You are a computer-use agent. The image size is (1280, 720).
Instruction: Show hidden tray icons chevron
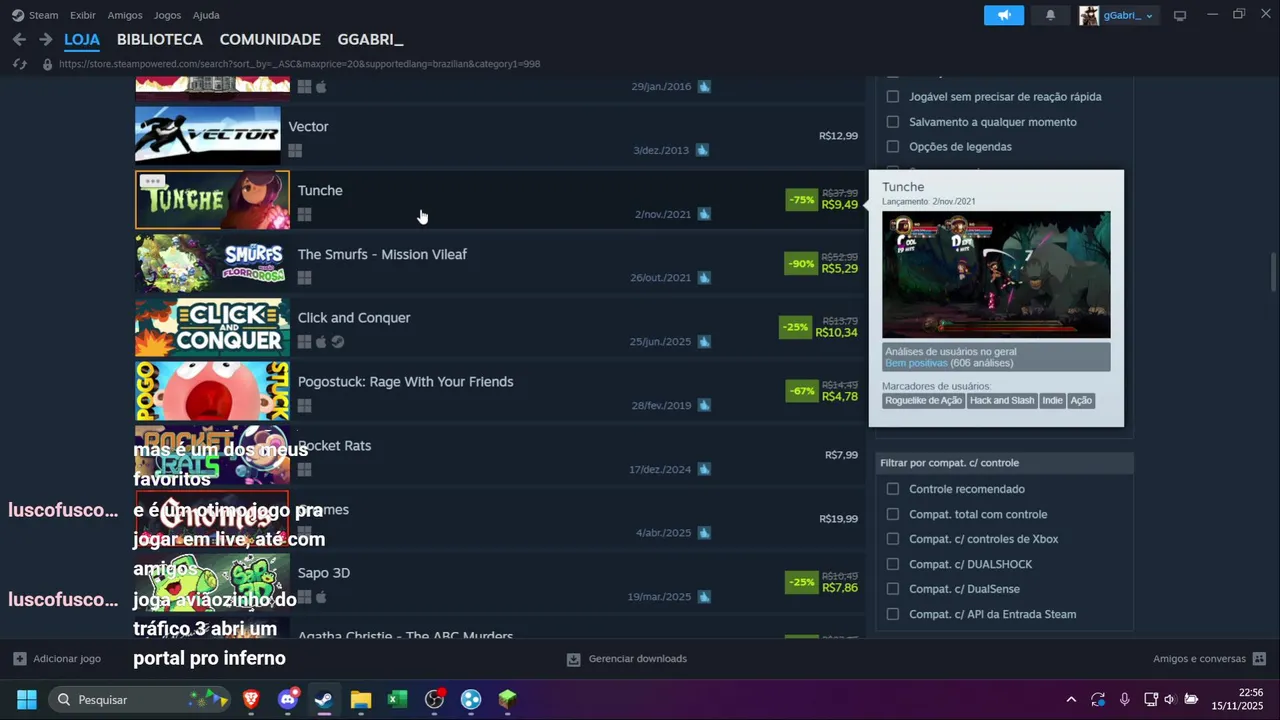tap(1071, 699)
